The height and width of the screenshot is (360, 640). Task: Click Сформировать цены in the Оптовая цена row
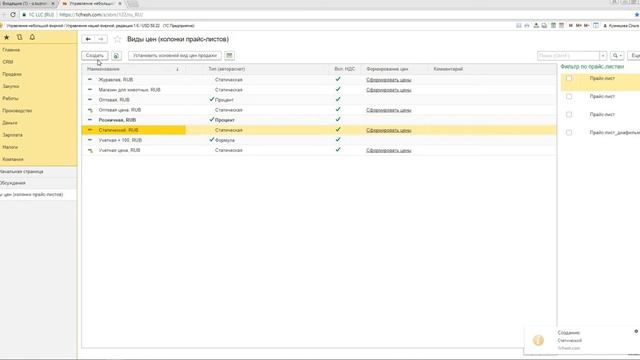(x=389, y=110)
